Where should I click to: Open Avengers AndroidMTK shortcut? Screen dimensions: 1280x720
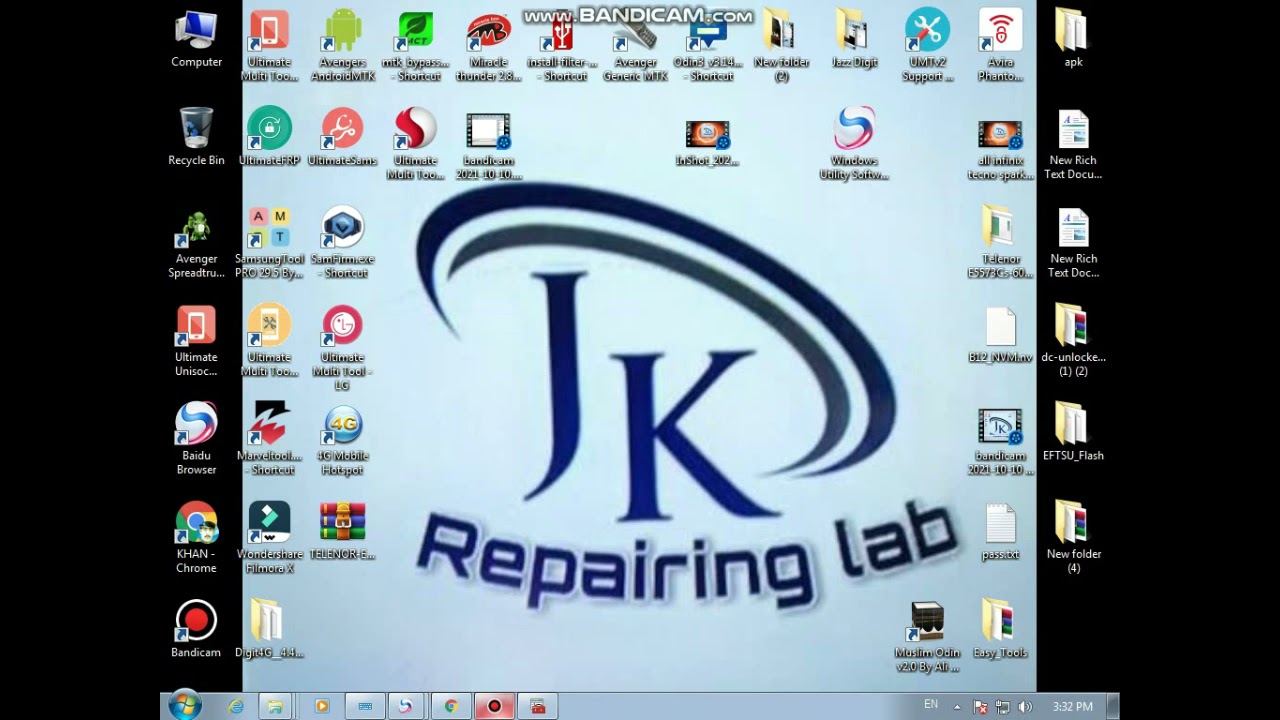tap(342, 45)
